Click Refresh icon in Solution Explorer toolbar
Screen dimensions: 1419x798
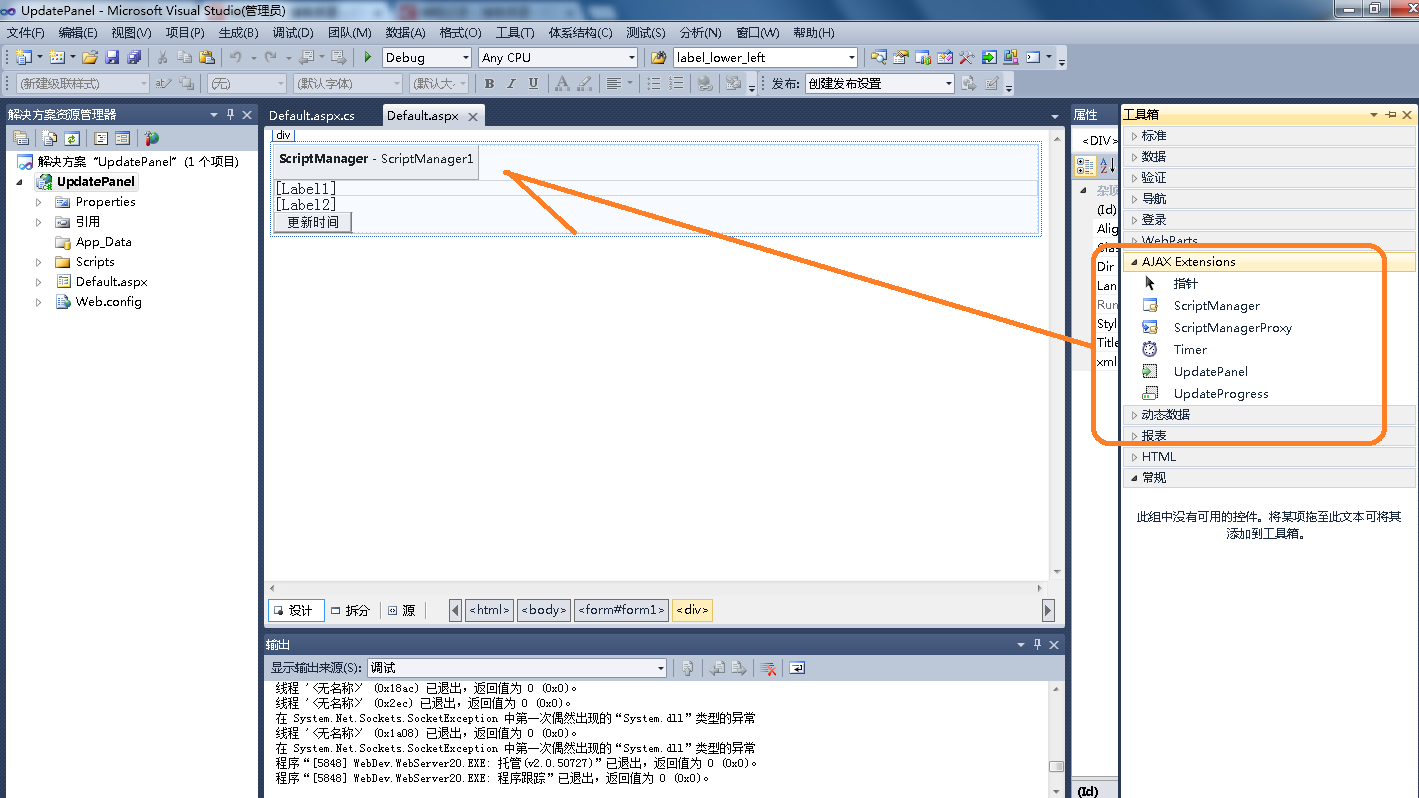(x=72, y=139)
